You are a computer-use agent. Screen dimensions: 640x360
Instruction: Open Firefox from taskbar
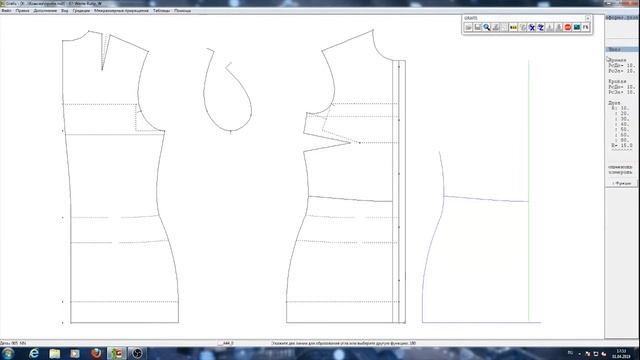coord(96,353)
